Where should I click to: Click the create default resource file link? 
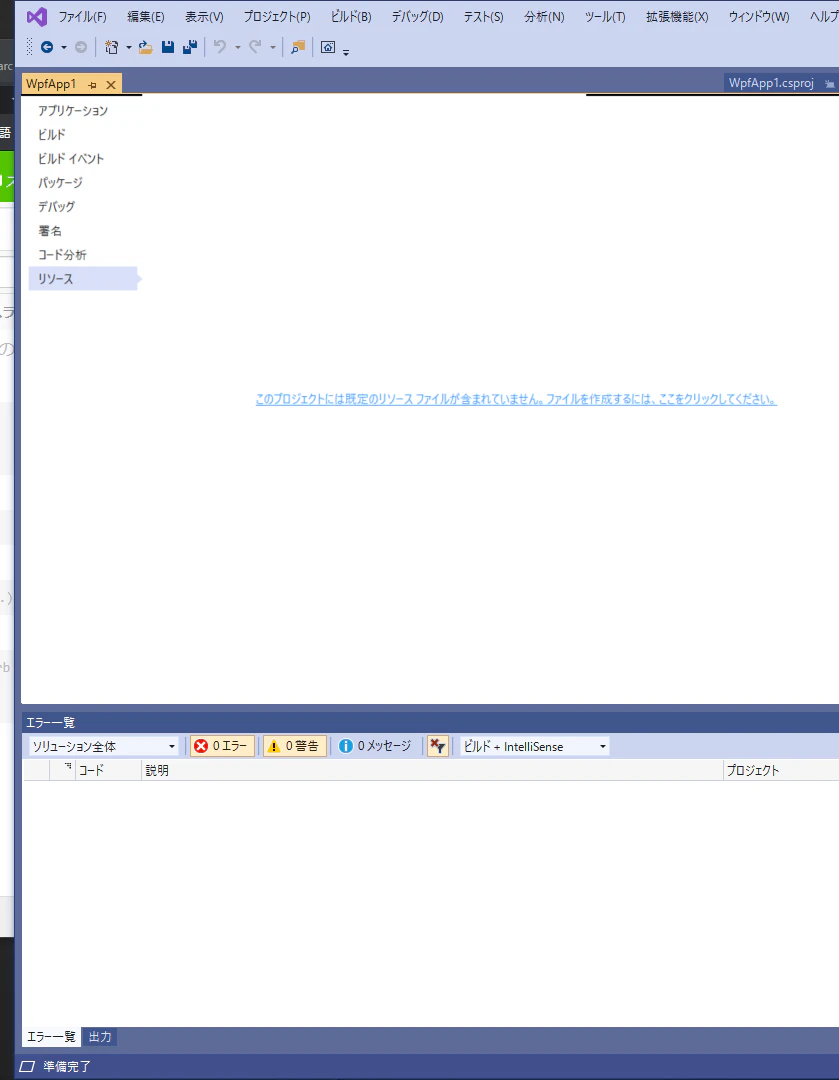tap(516, 399)
